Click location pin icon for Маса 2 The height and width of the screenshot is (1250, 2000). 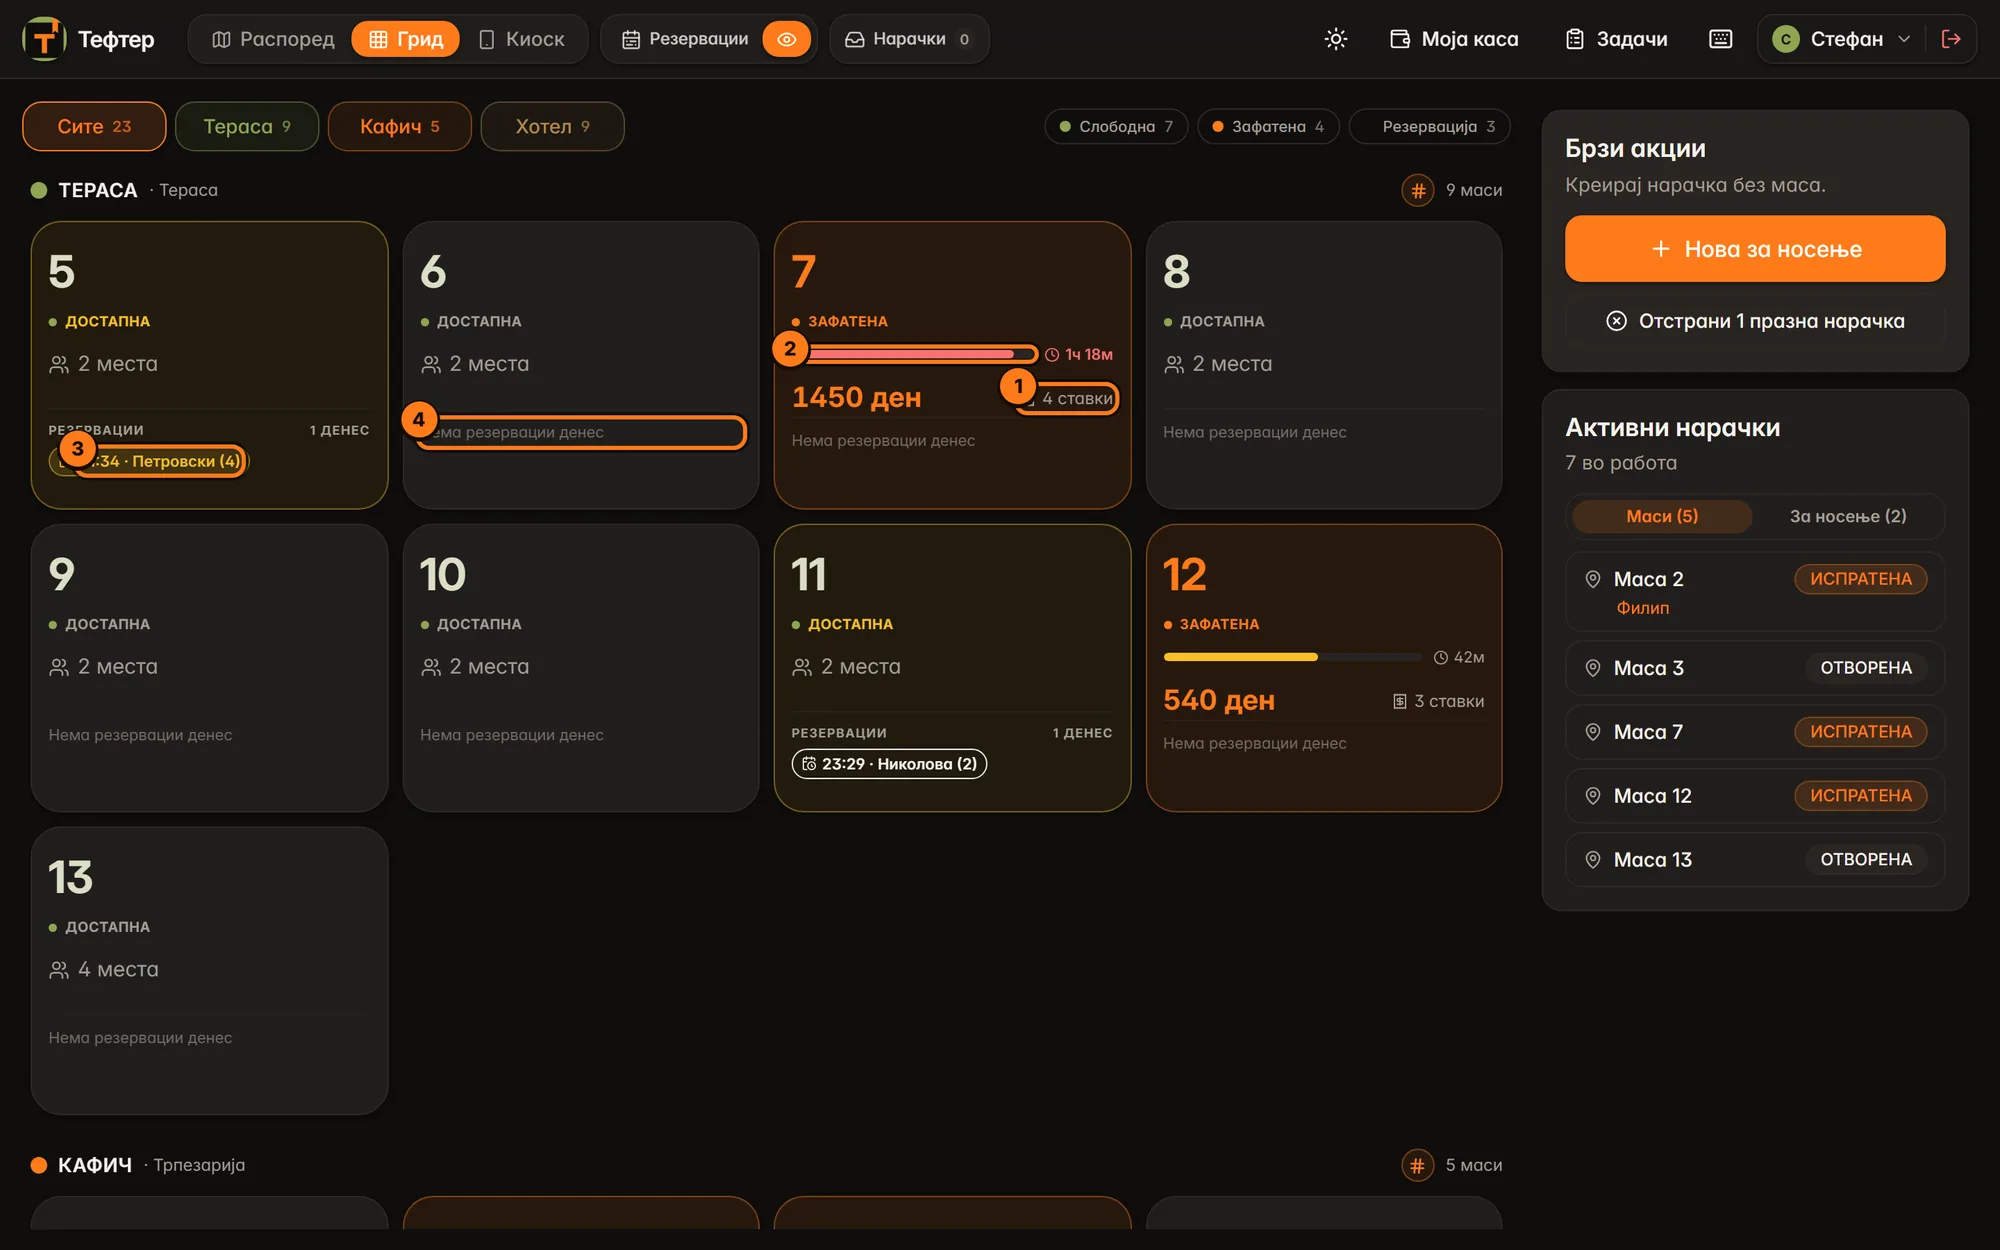pyautogui.click(x=1593, y=579)
